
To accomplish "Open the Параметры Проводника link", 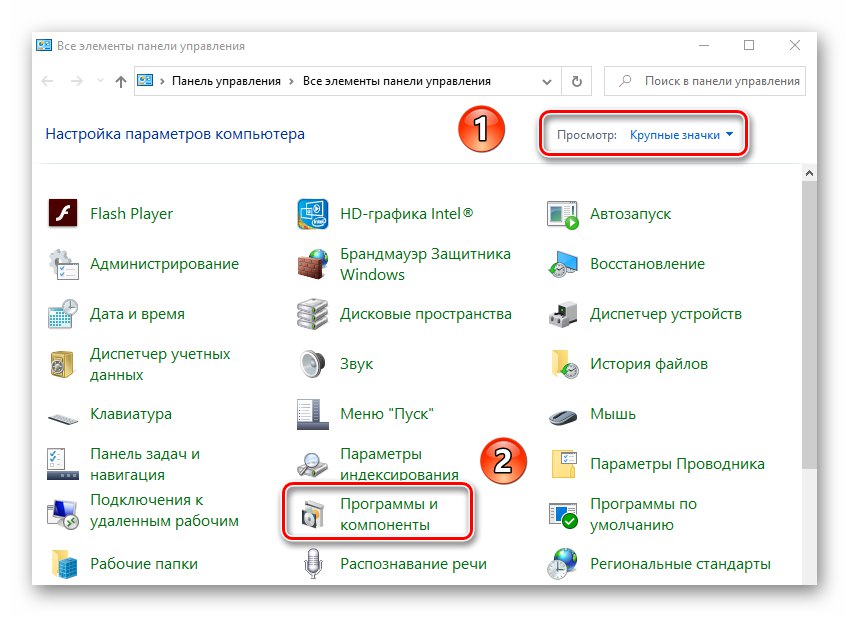I will [677, 464].
